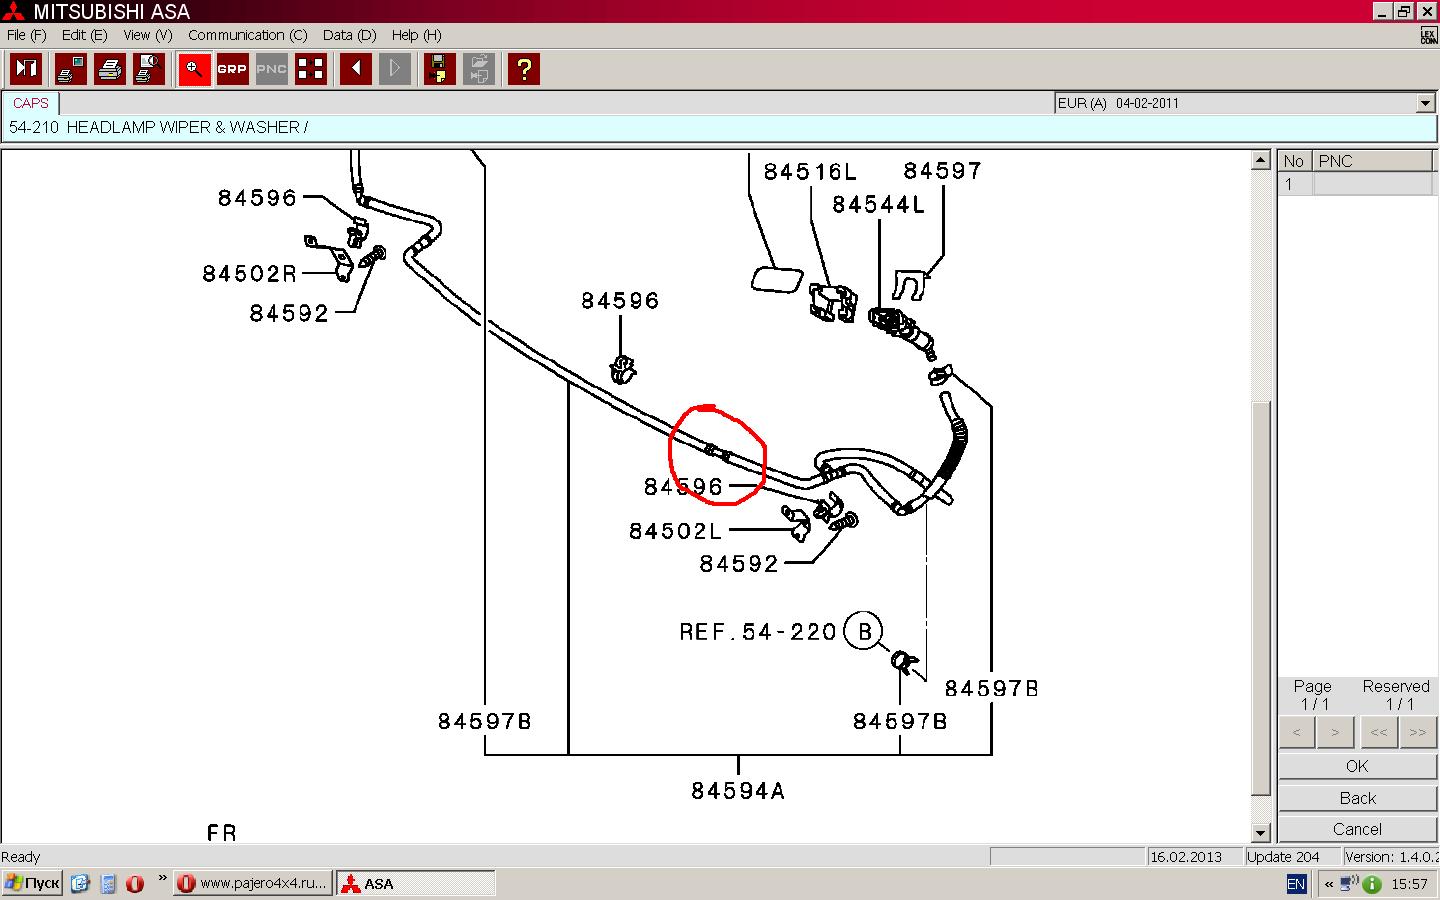This screenshot has width=1440, height=900.
Task: Click the show desktop quick launch icon
Action: coord(80,883)
